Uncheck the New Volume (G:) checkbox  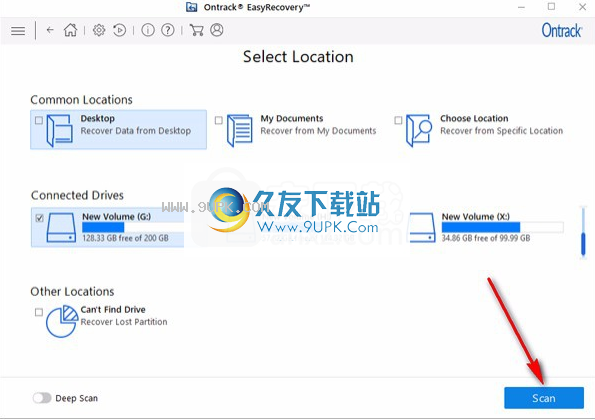click(x=39, y=218)
